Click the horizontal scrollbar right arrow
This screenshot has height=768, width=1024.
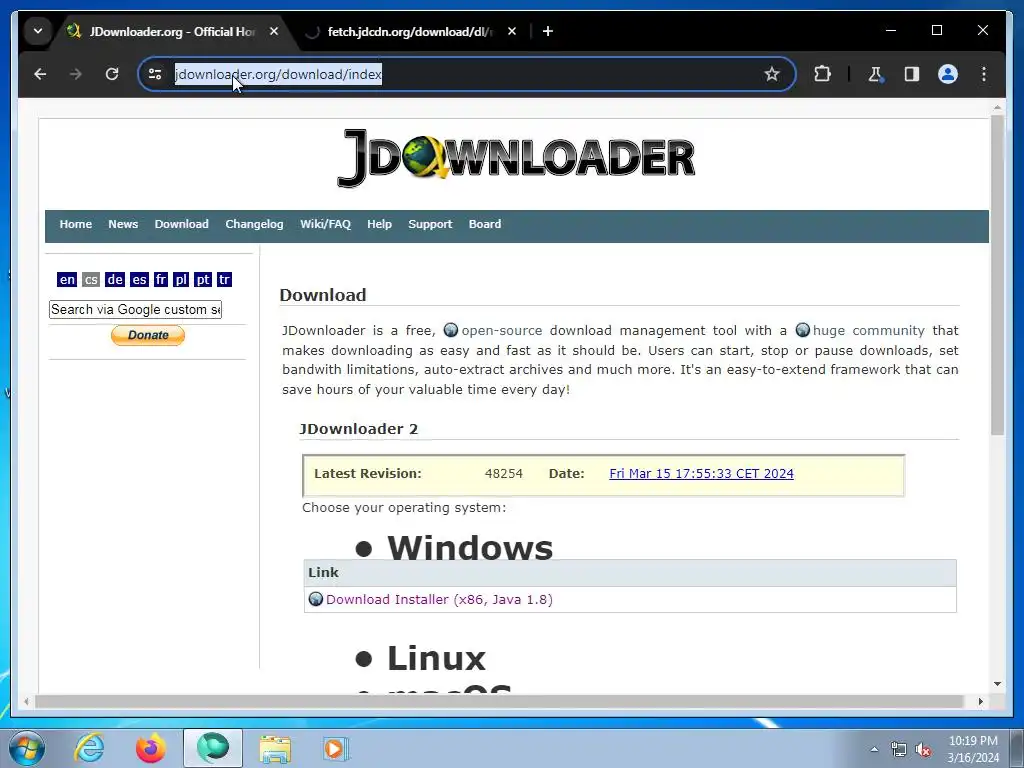click(980, 701)
